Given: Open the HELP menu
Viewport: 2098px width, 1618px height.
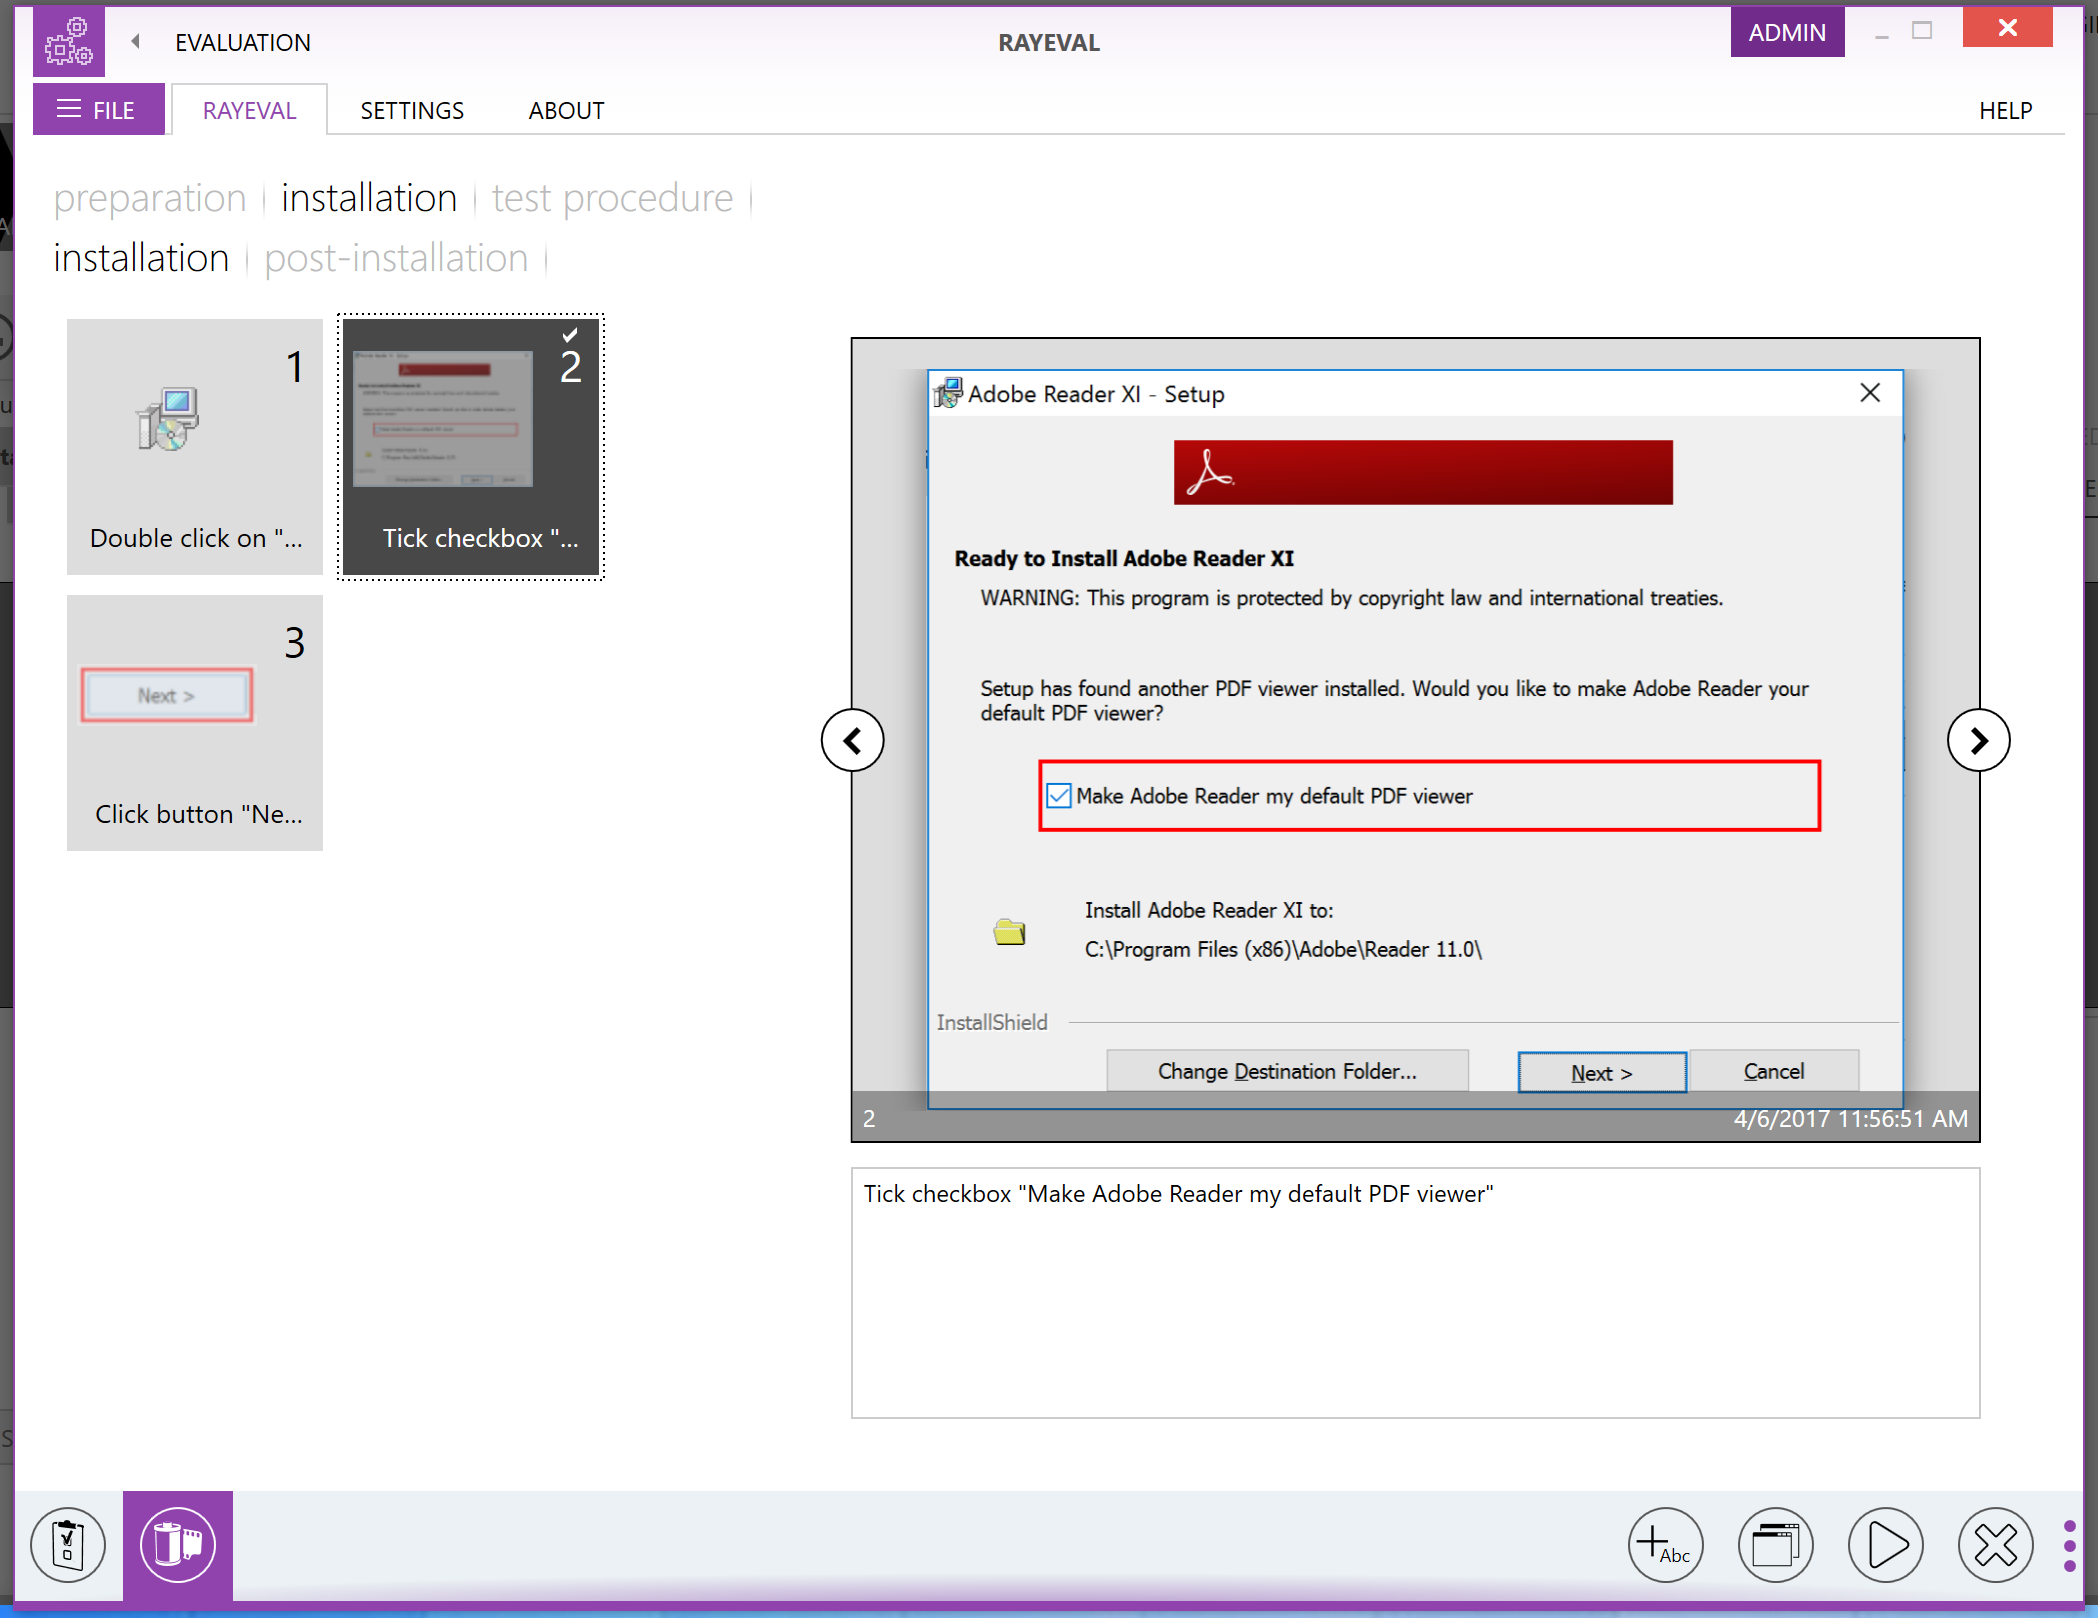Looking at the screenshot, I should 2005,110.
